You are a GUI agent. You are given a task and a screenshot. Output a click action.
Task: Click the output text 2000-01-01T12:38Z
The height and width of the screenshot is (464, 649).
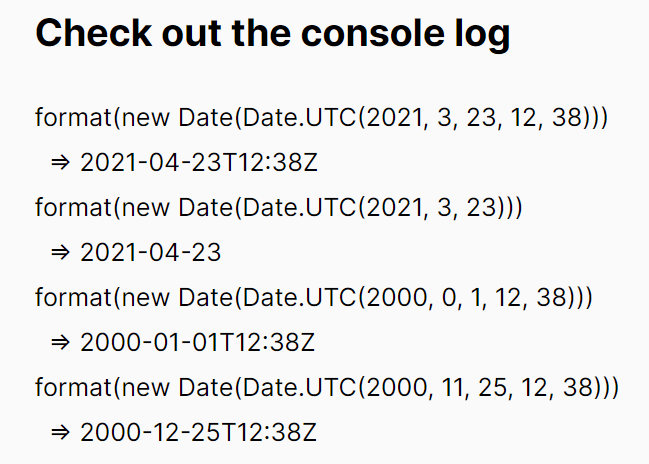click(198, 343)
